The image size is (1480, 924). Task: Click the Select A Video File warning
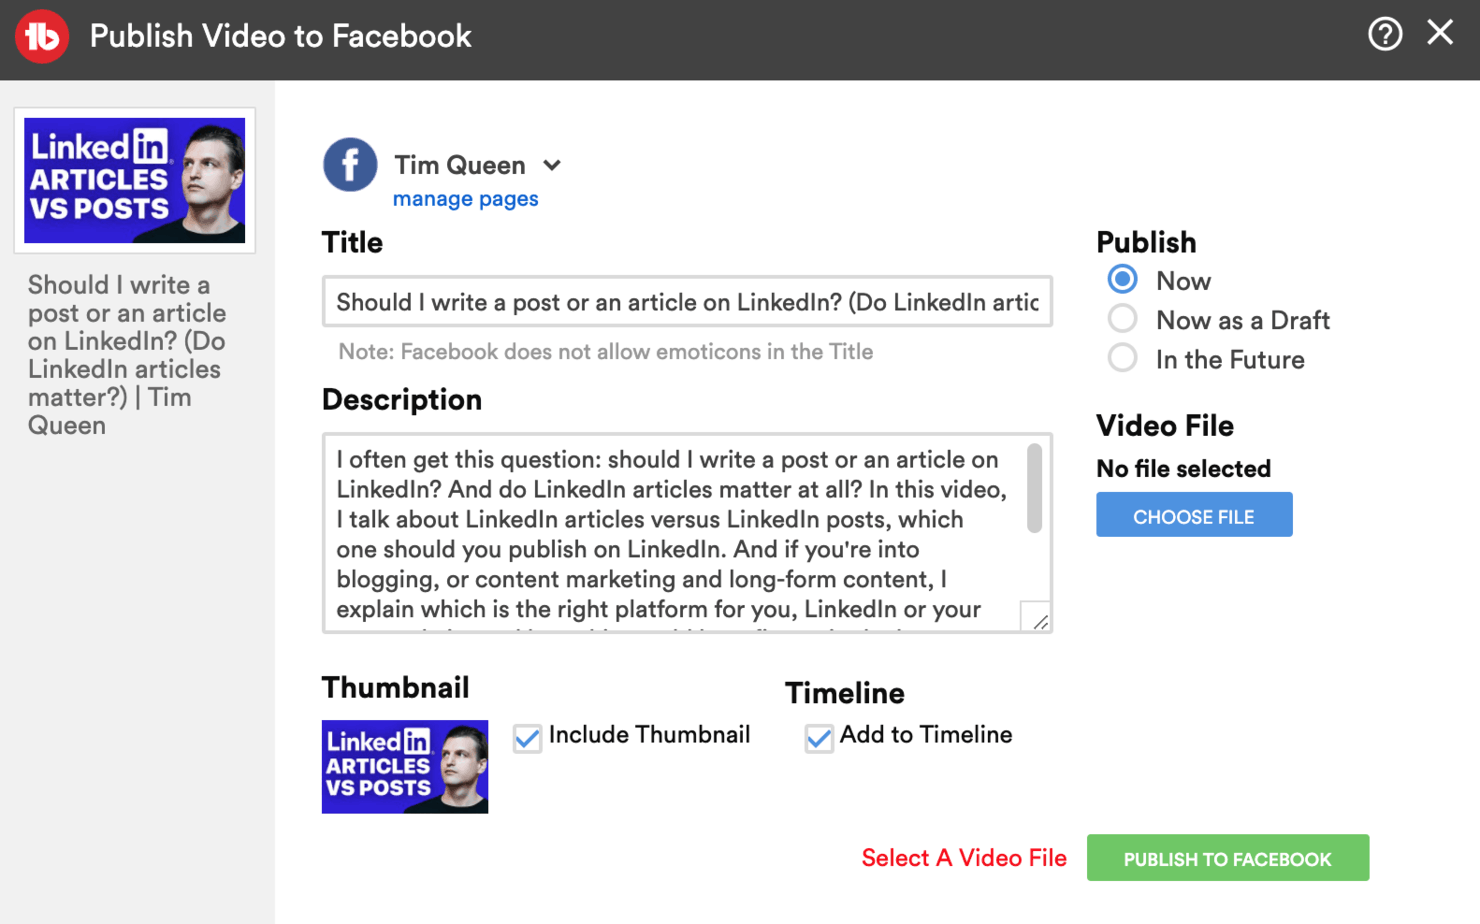964,858
